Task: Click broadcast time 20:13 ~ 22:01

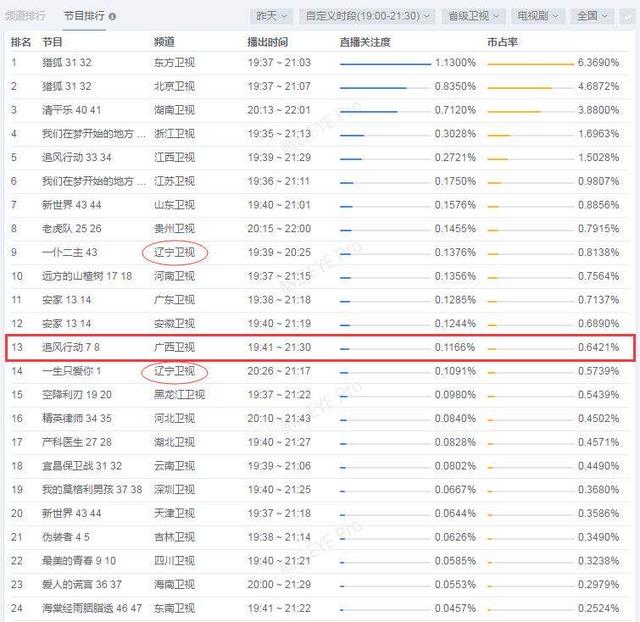Action: pos(279,110)
